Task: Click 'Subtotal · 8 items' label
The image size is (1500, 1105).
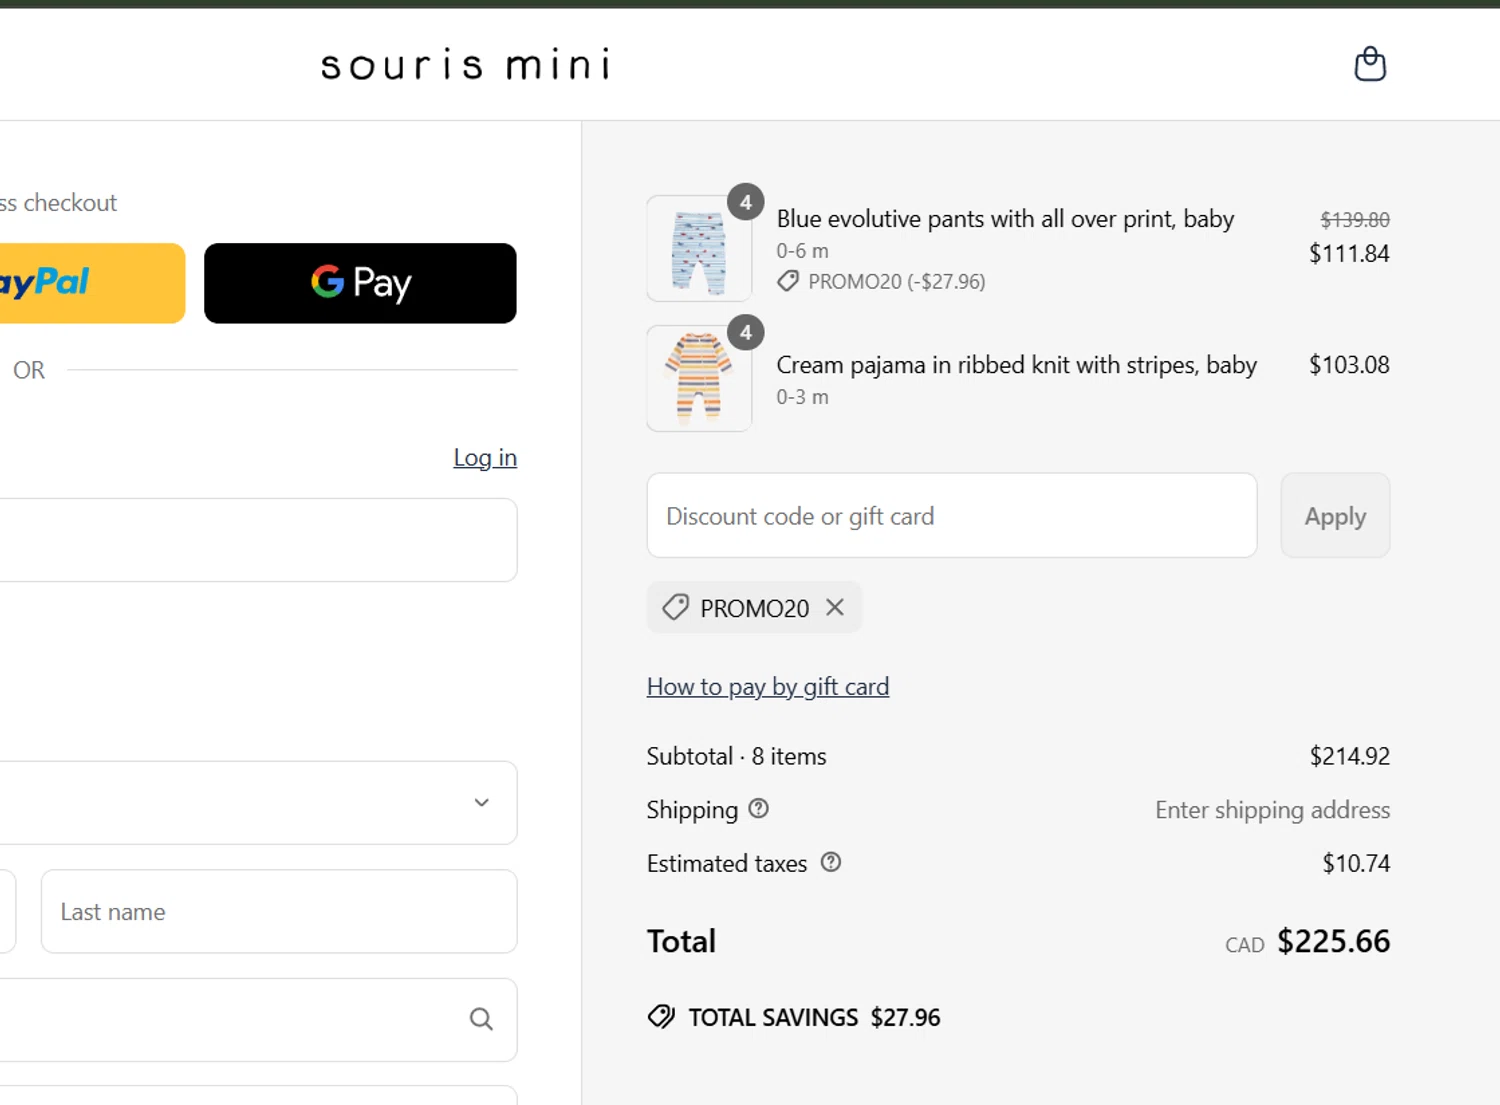Action: coord(737,756)
